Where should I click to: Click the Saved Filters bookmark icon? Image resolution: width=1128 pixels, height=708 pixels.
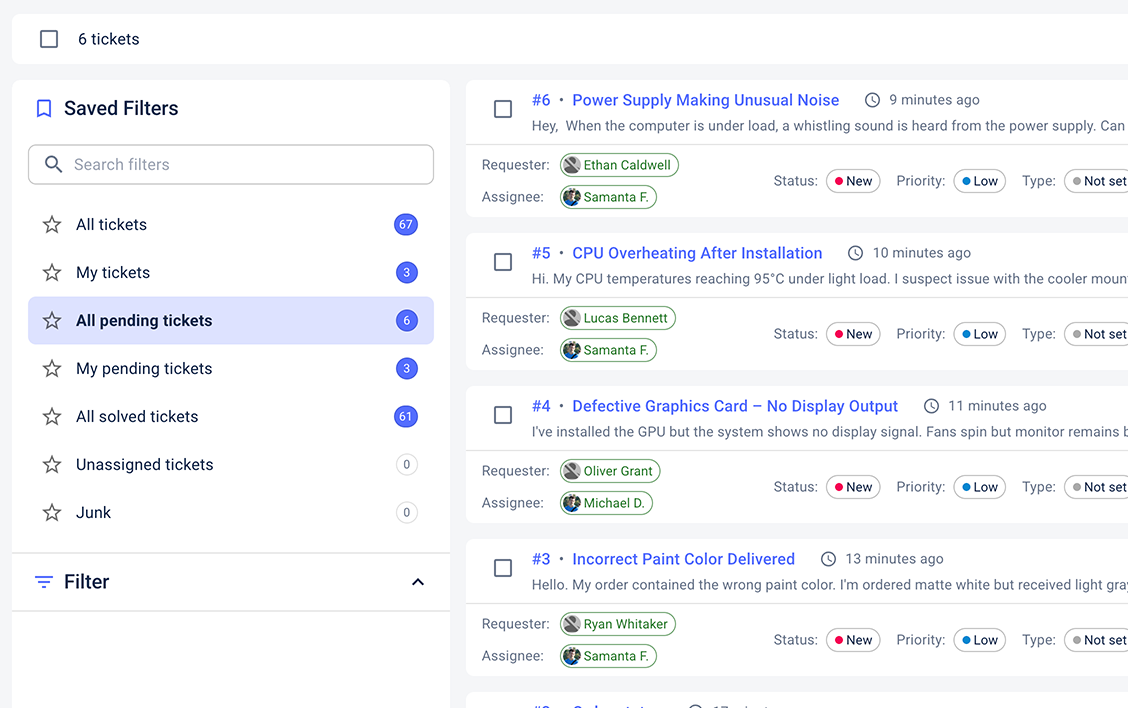coord(44,109)
